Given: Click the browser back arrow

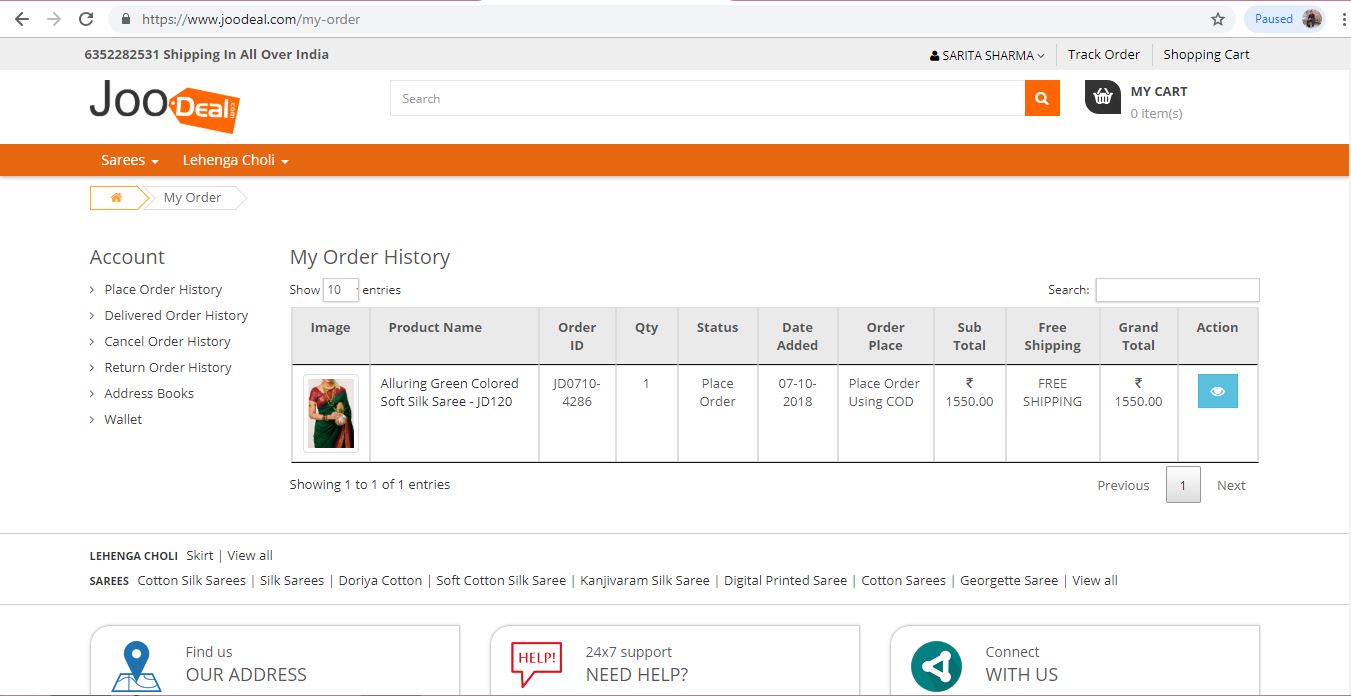Looking at the screenshot, I should 22,19.
